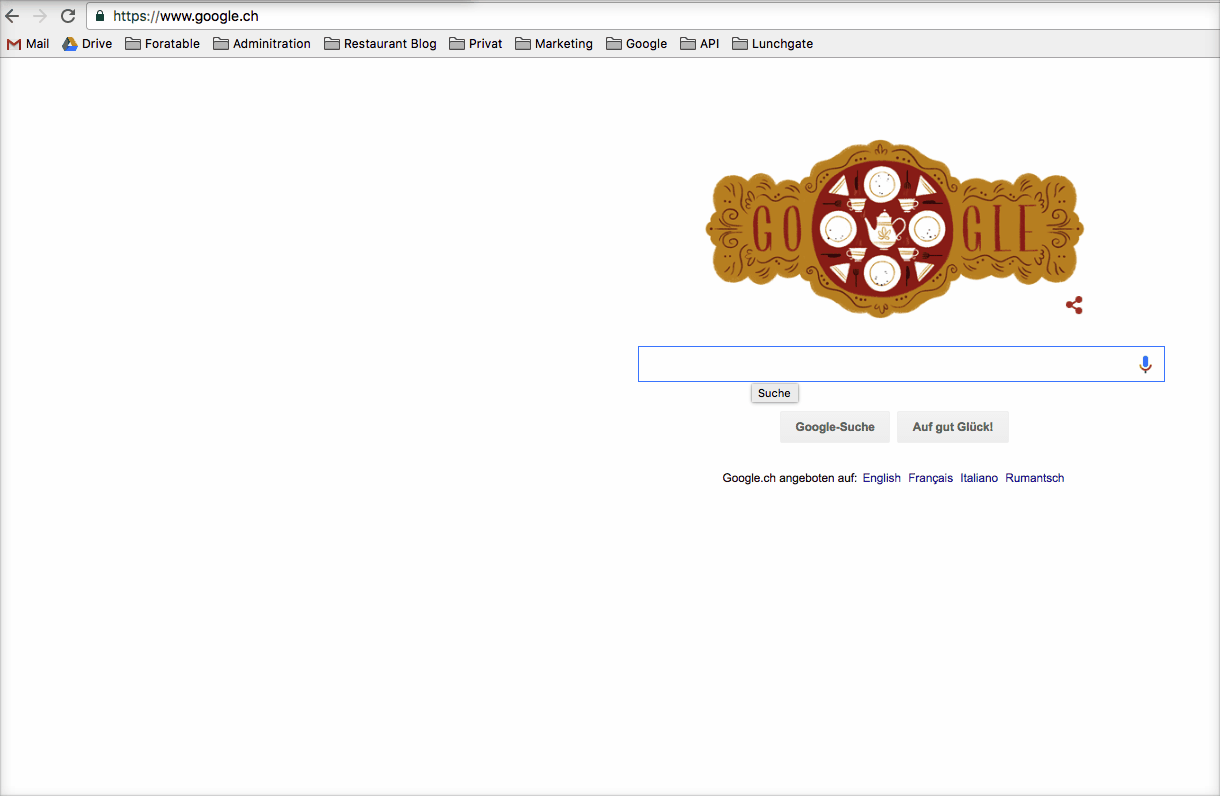Viewport: 1220px width, 796px height.
Task: Switch Google language to Rumantsch
Action: (1035, 478)
